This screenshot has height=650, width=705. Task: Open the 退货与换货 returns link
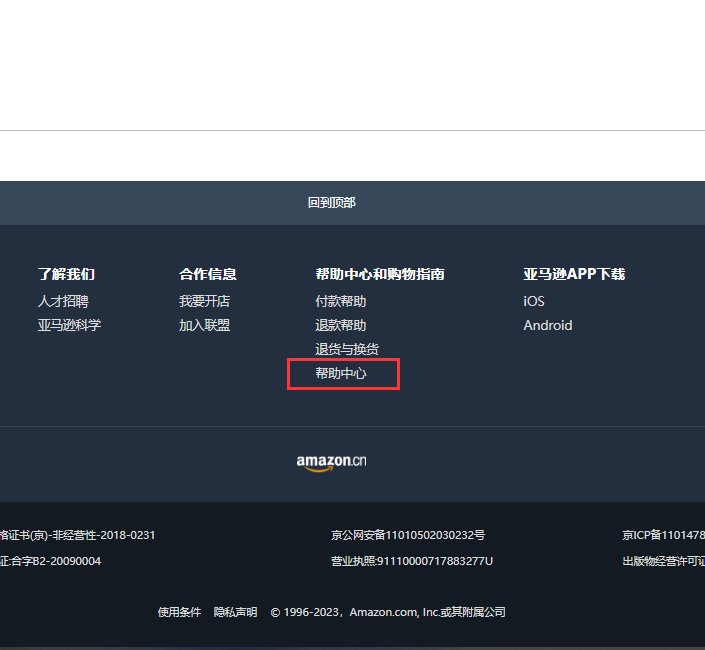347,349
